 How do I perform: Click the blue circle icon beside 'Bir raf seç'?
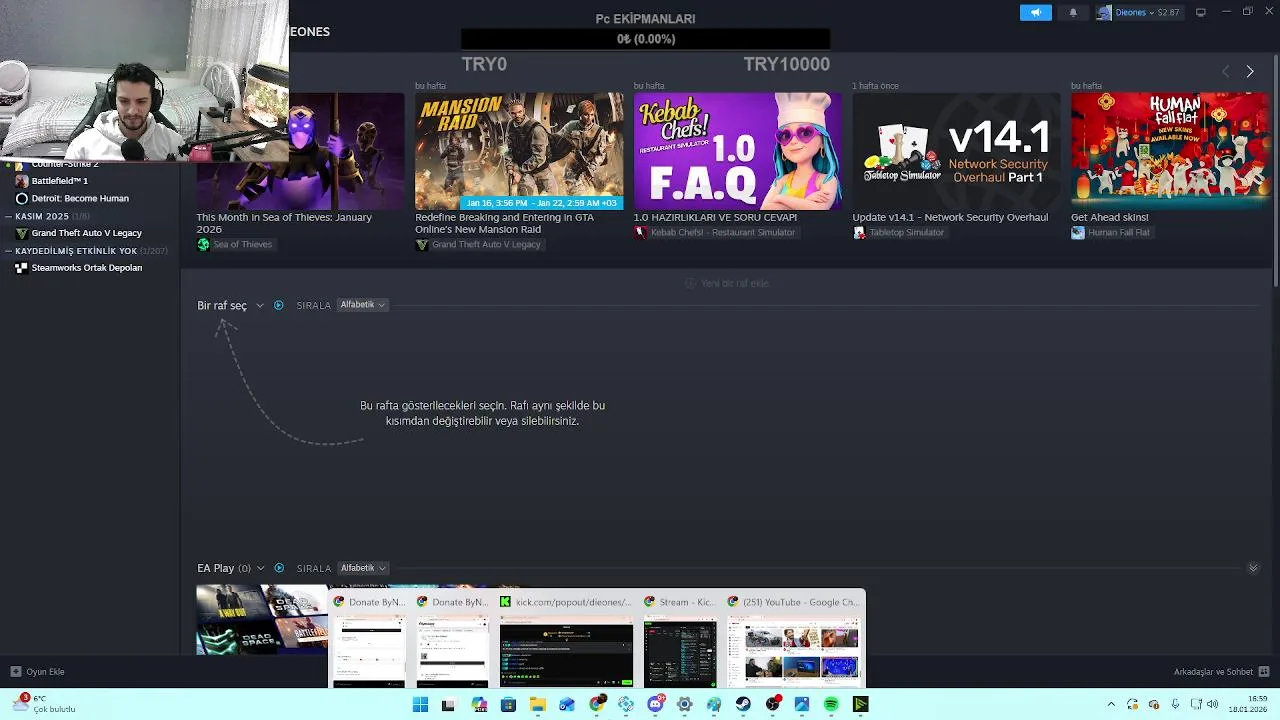279,305
